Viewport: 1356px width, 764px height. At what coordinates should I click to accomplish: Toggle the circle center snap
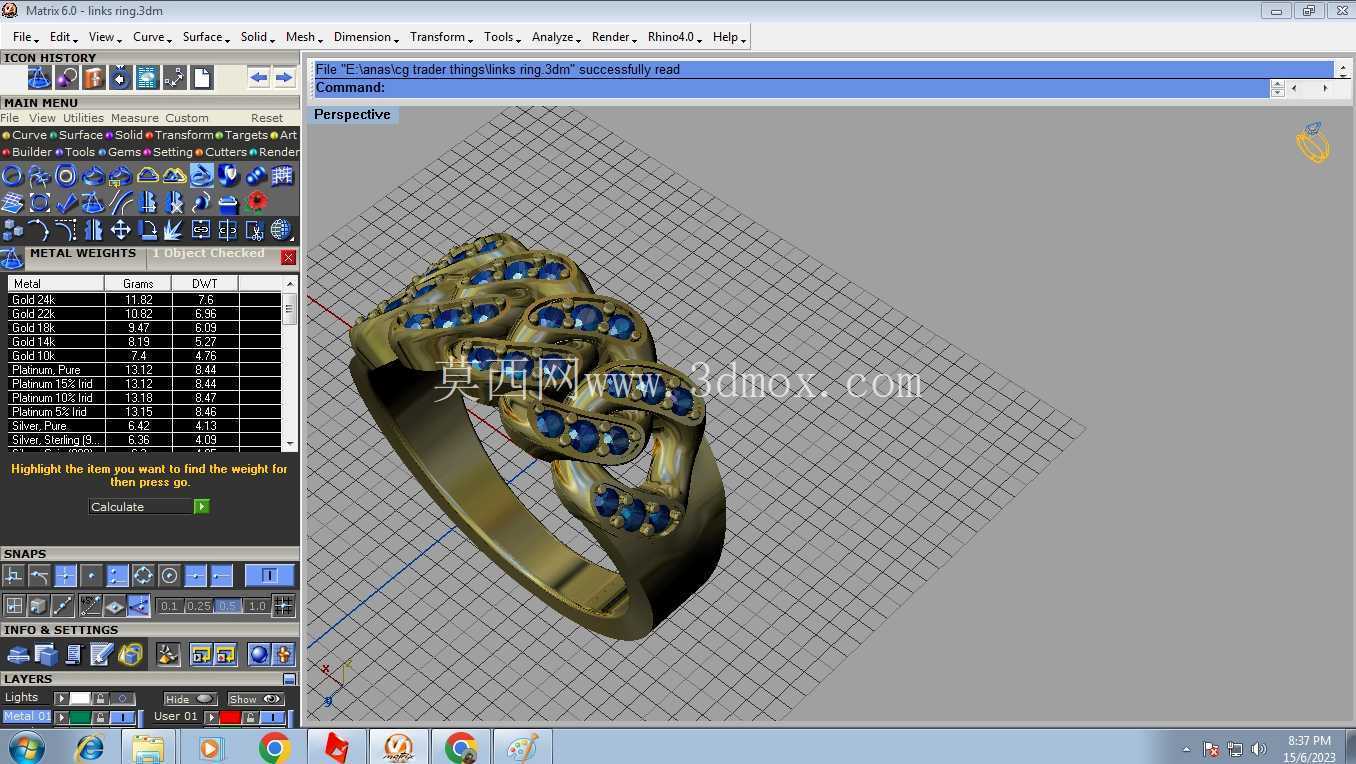point(169,575)
